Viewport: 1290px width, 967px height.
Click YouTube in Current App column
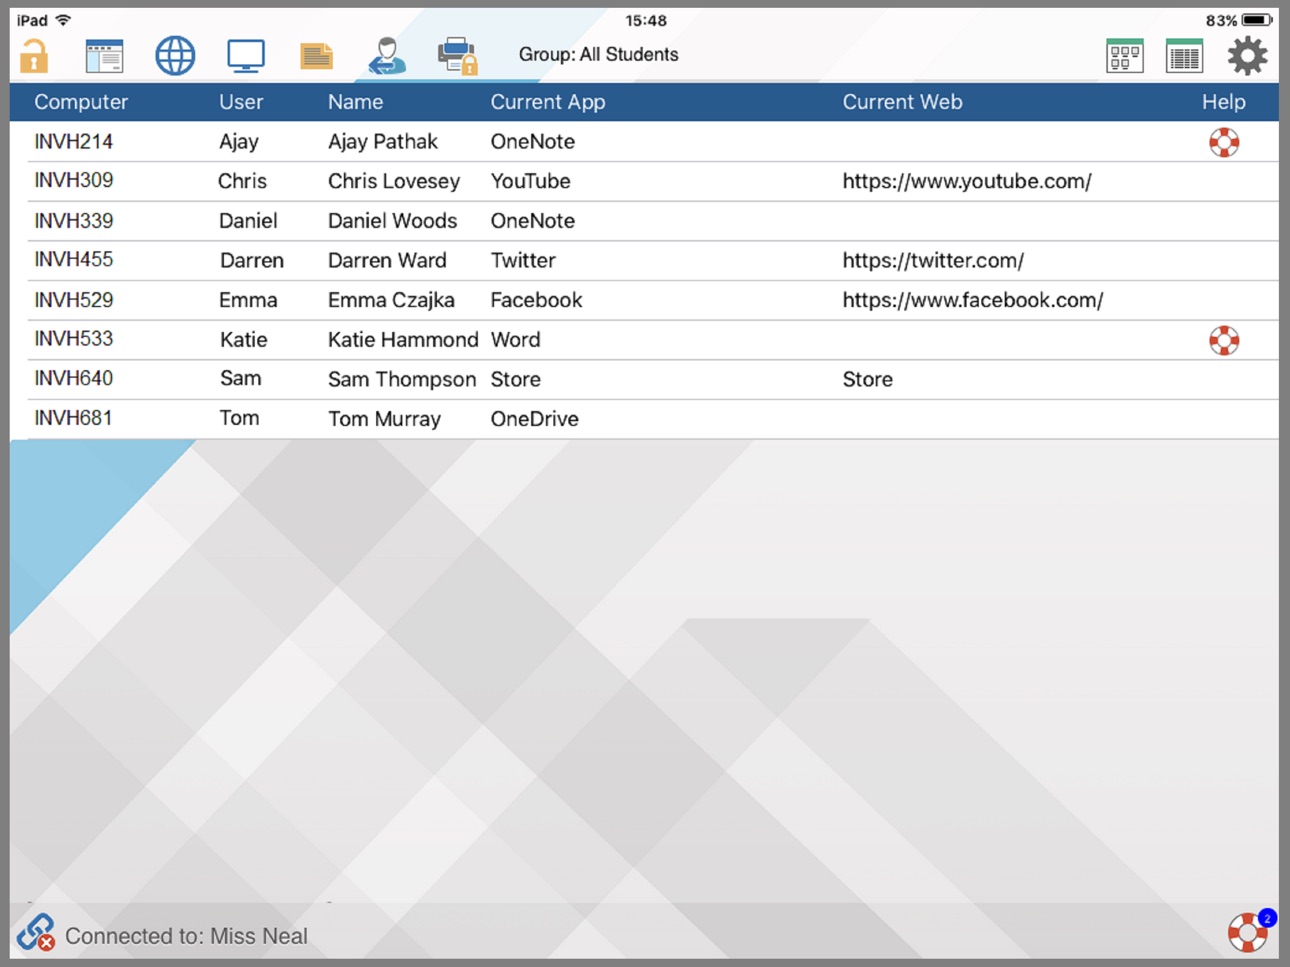[530, 181]
